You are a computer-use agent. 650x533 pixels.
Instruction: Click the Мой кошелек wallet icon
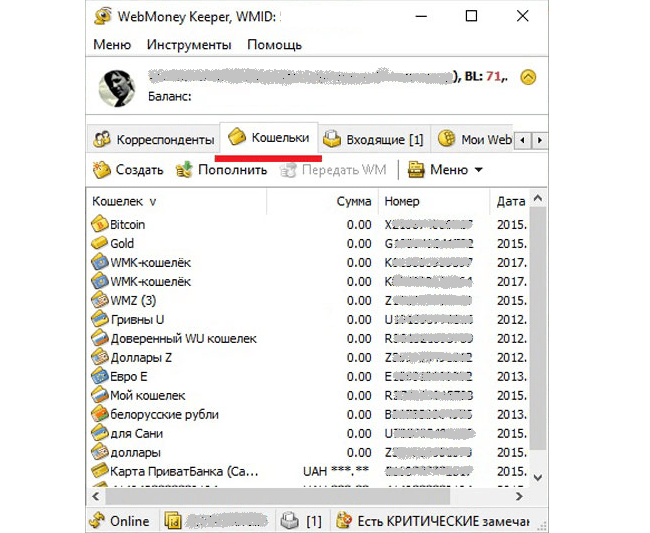99,395
